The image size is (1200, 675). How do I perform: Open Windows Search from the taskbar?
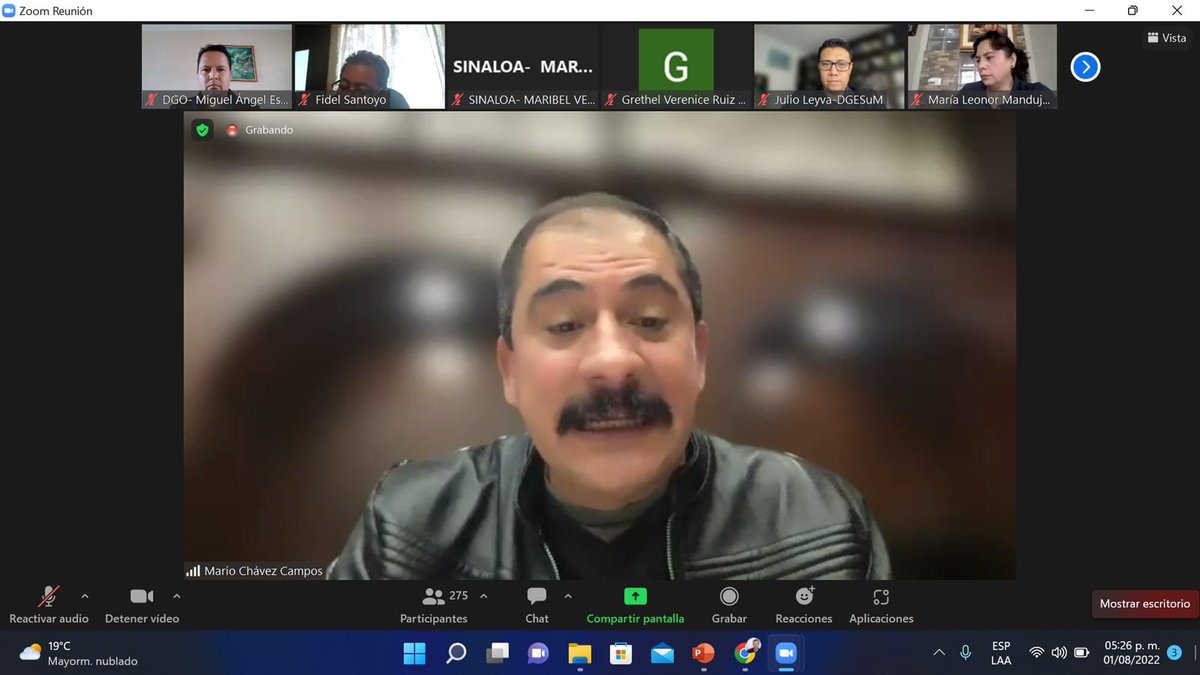(456, 654)
